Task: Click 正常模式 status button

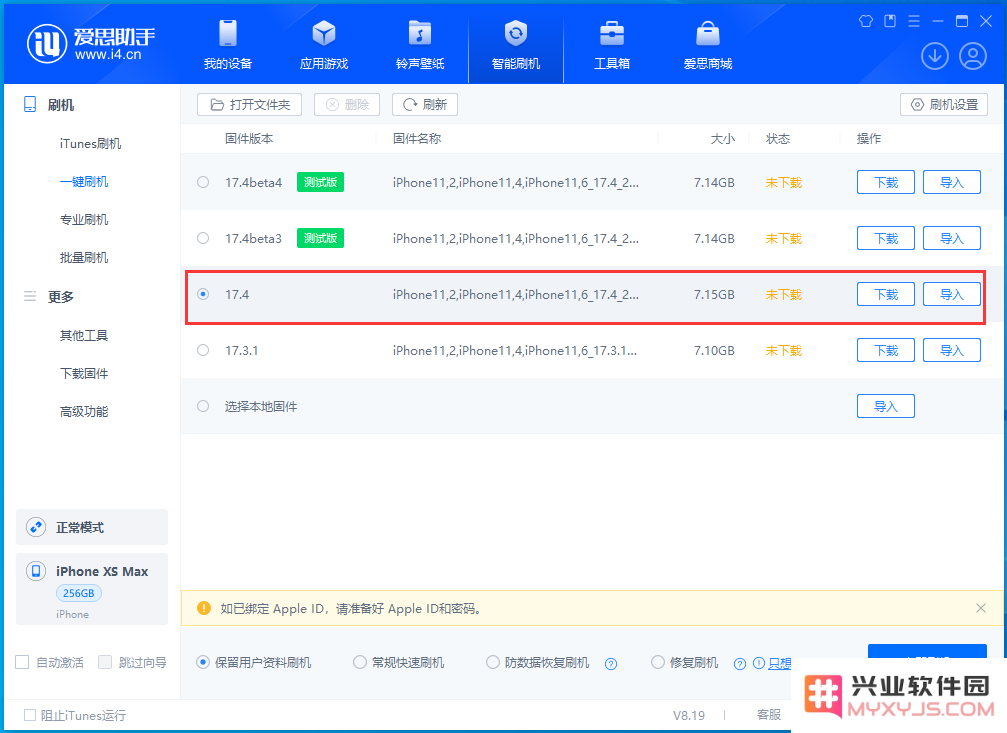Action: click(92, 527)
